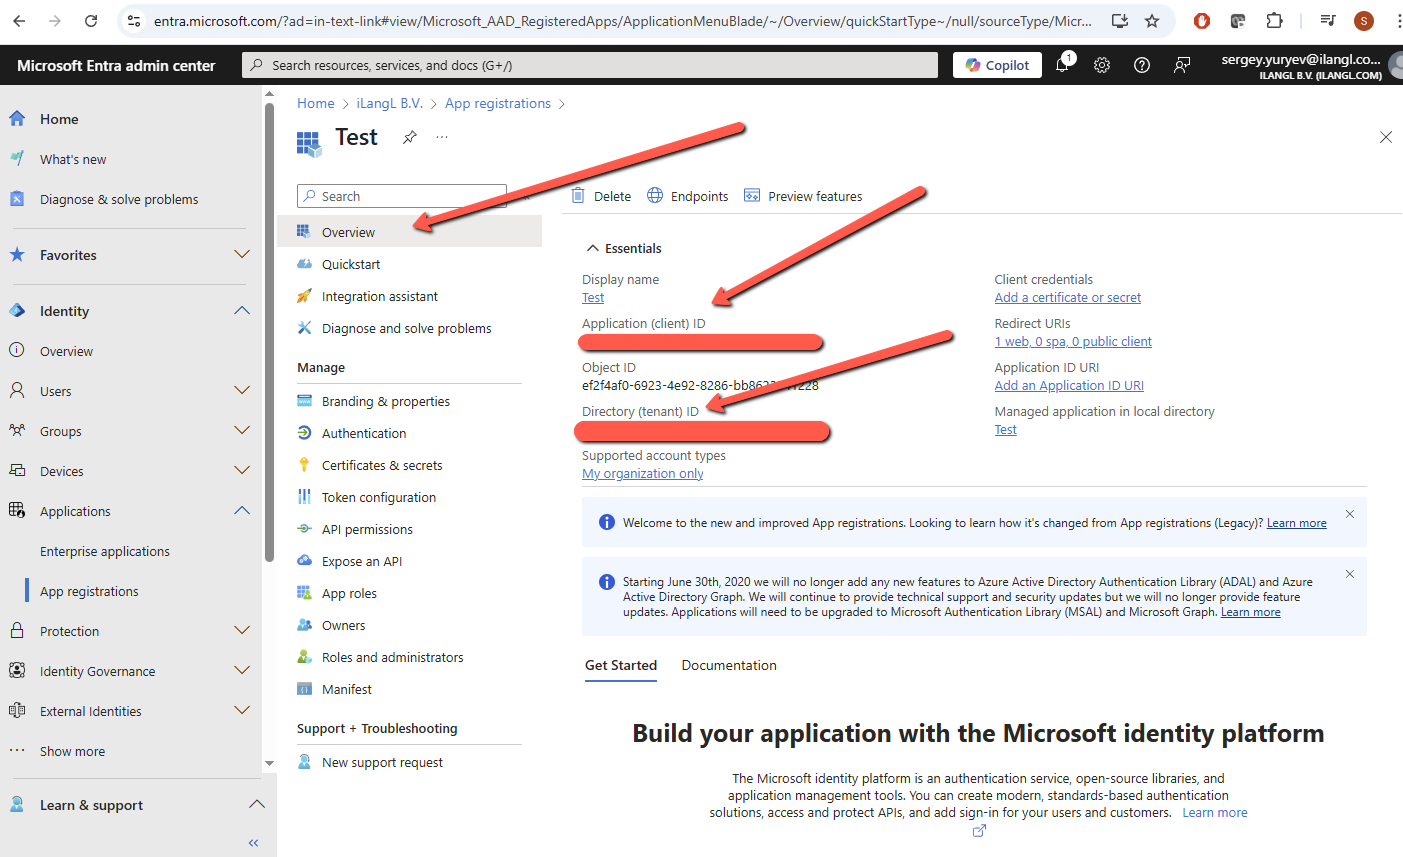Open browser extensions puzzle icon
Screen dimensions: 1403x857
pos(1274,21)
